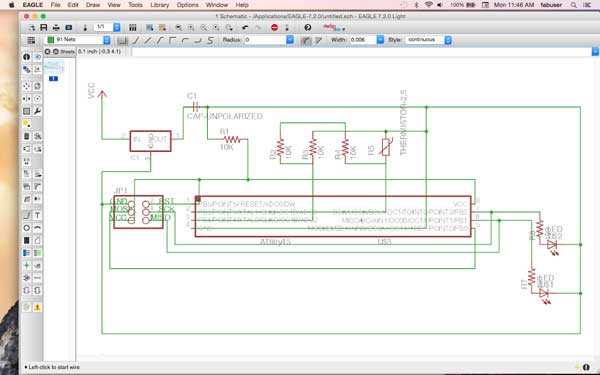Click the red Stop command icon

click(274, 28)
